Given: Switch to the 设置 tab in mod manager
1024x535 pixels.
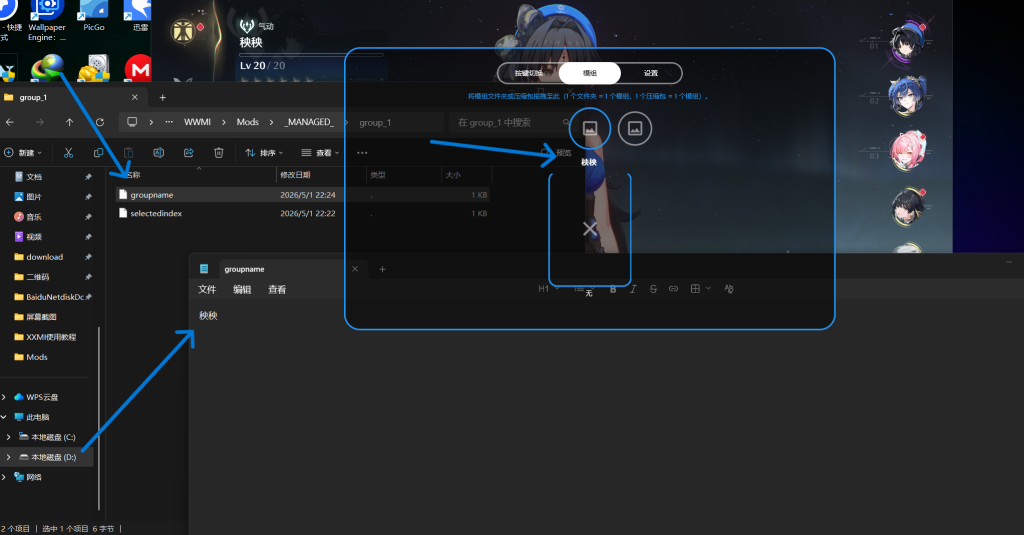Looking at the screenshot, I should tap(650, 73).
